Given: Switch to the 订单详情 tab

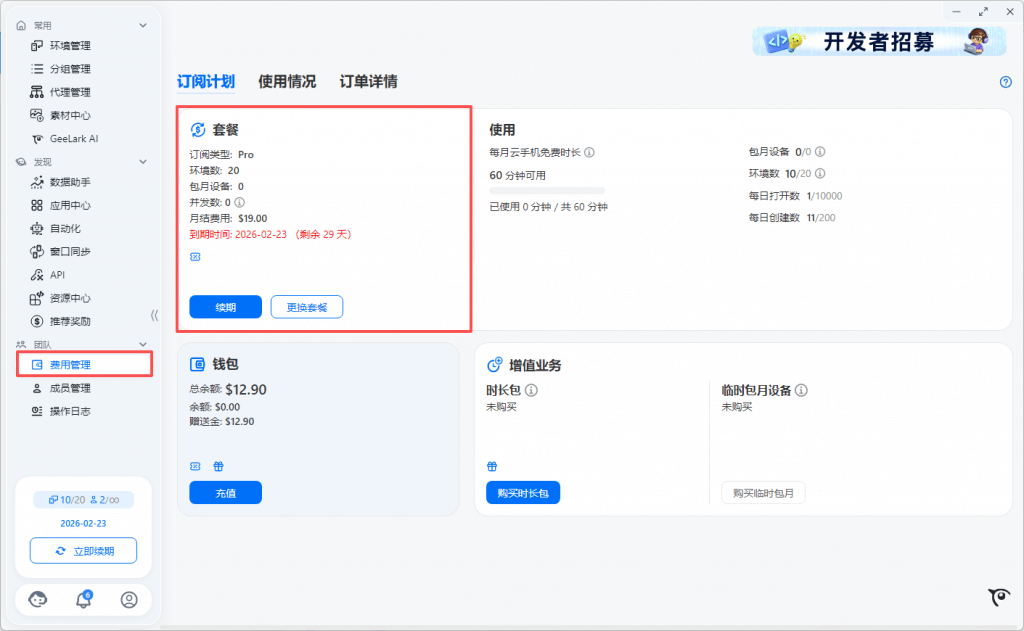Looking at the screenshot, I should 368,82.
